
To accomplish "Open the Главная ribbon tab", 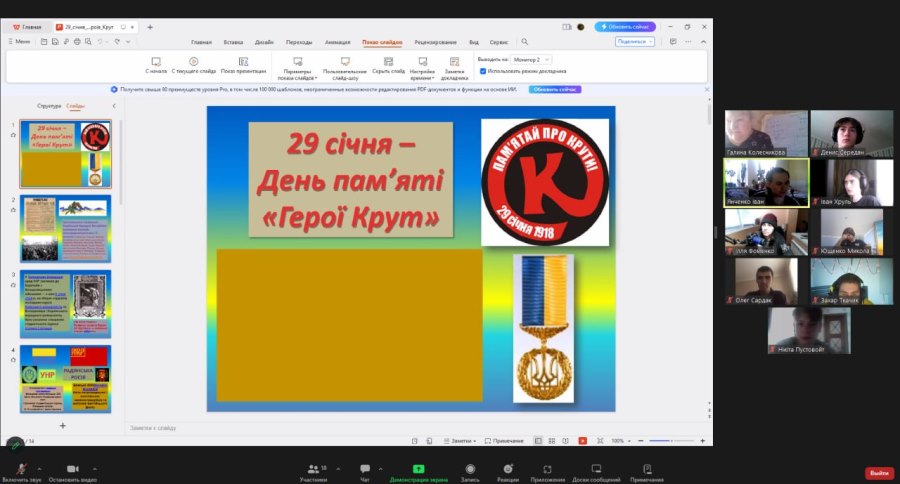I will coord(201,42).
